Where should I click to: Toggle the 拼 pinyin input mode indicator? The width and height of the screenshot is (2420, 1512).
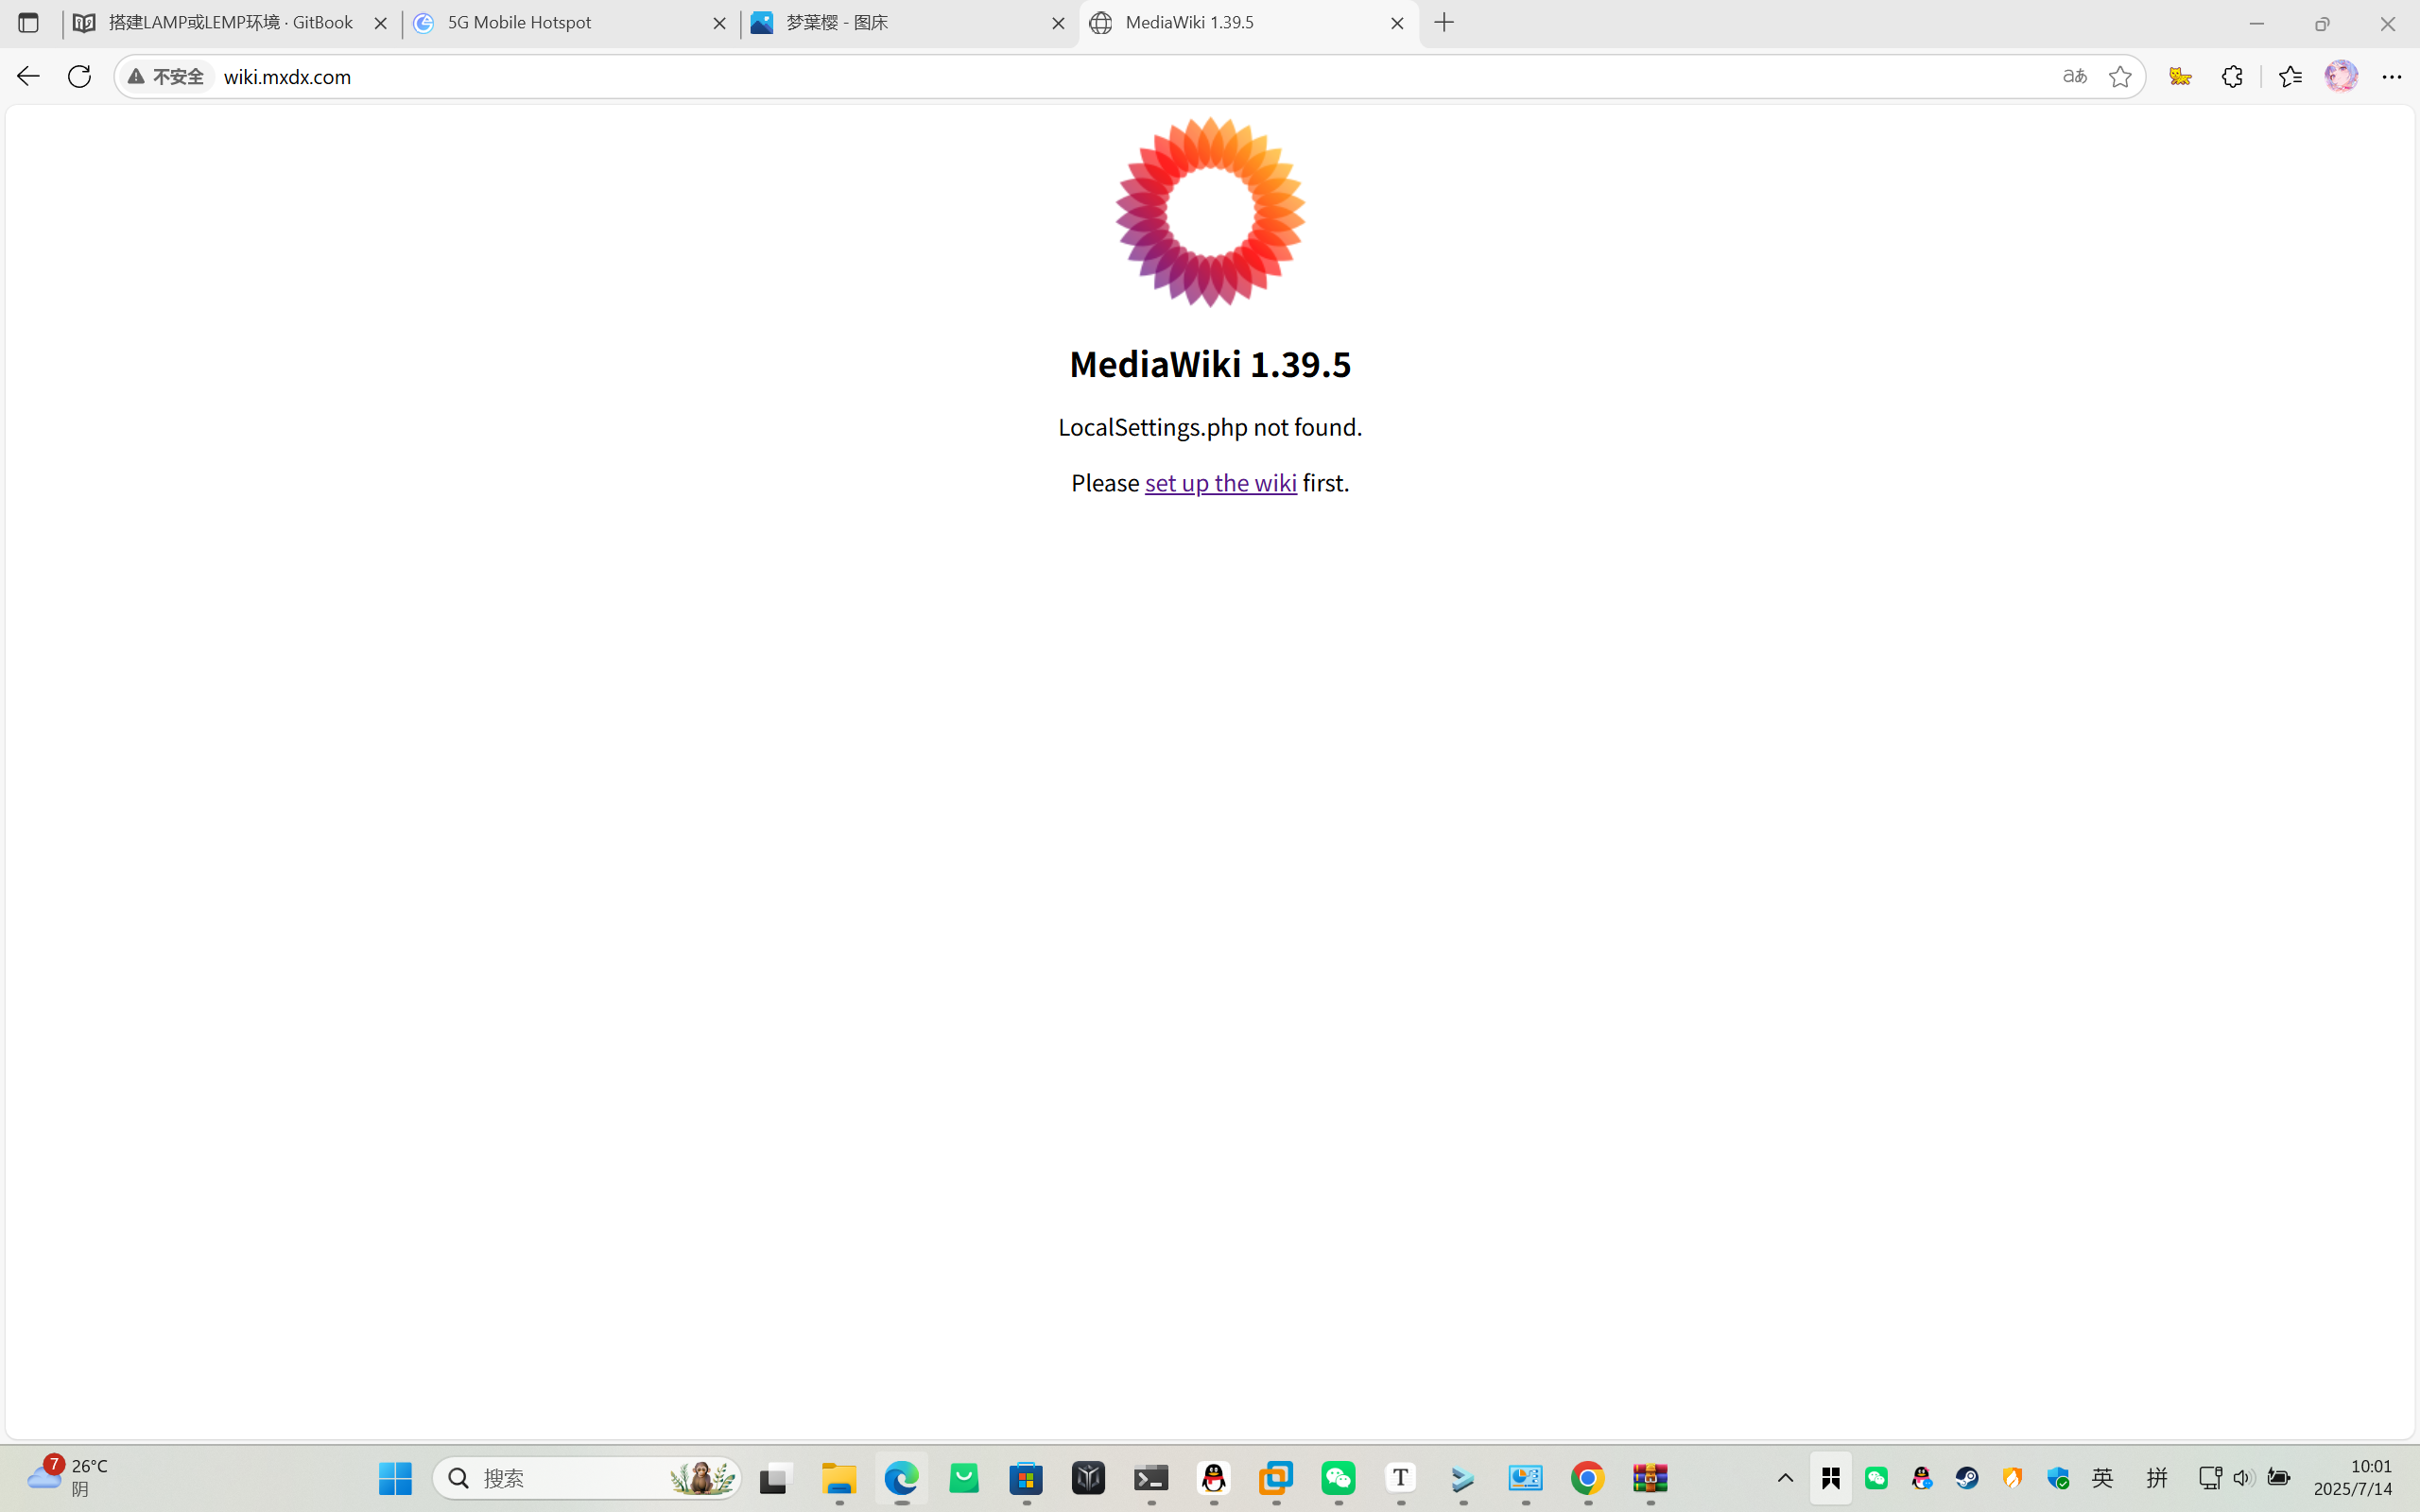click(2157, 1478)
